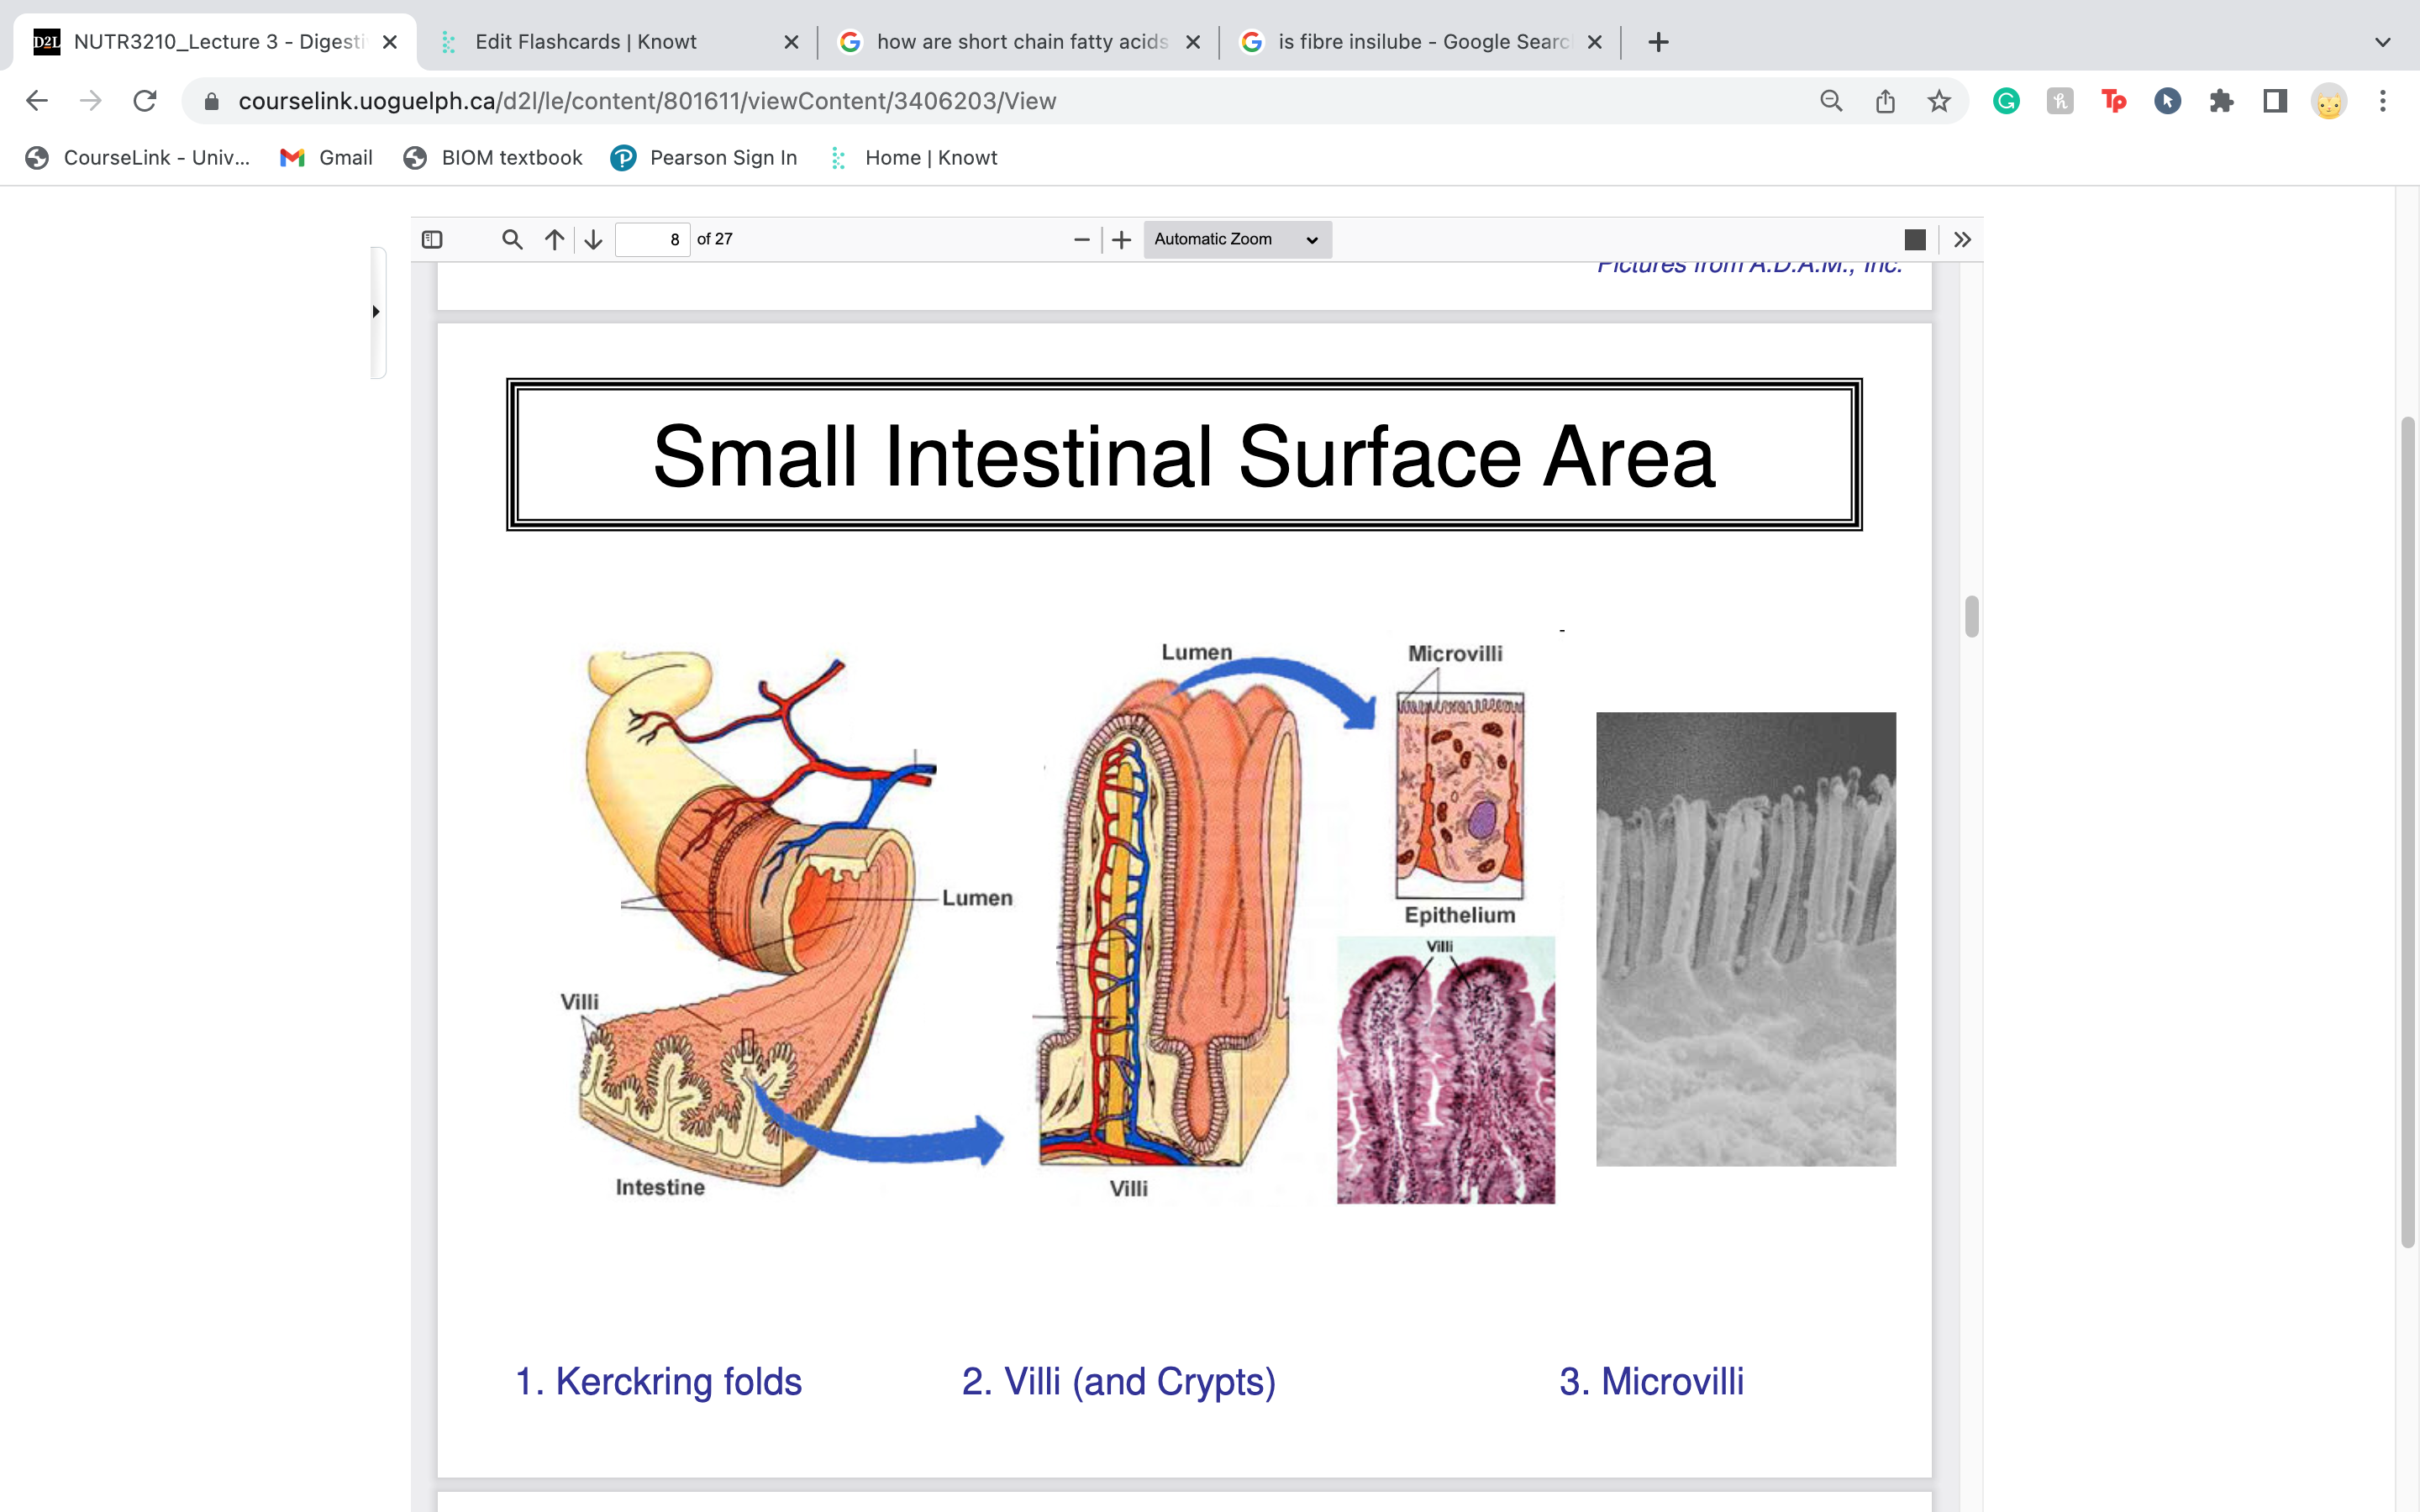This screenshot has height=1512, width=2420.
Task: Zoom in on the PDF document
Action: [1121, 239]
